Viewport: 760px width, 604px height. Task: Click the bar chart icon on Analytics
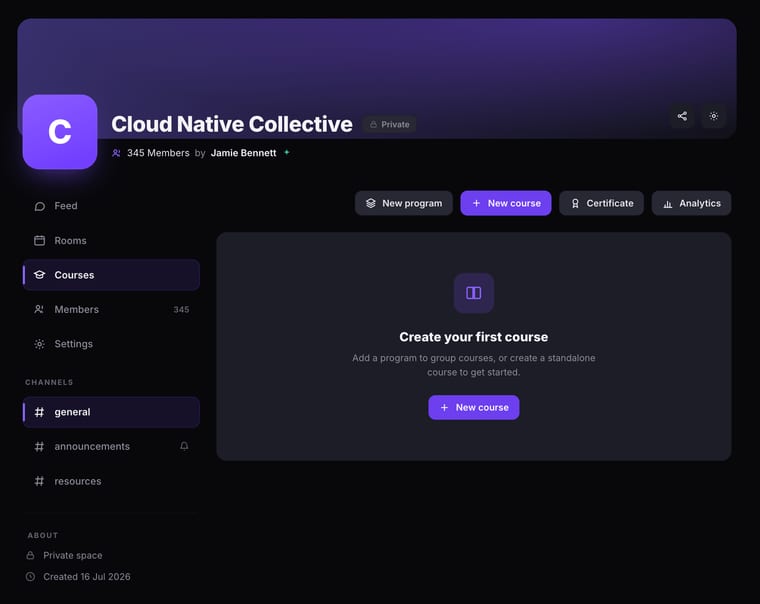tap(668, 204)
